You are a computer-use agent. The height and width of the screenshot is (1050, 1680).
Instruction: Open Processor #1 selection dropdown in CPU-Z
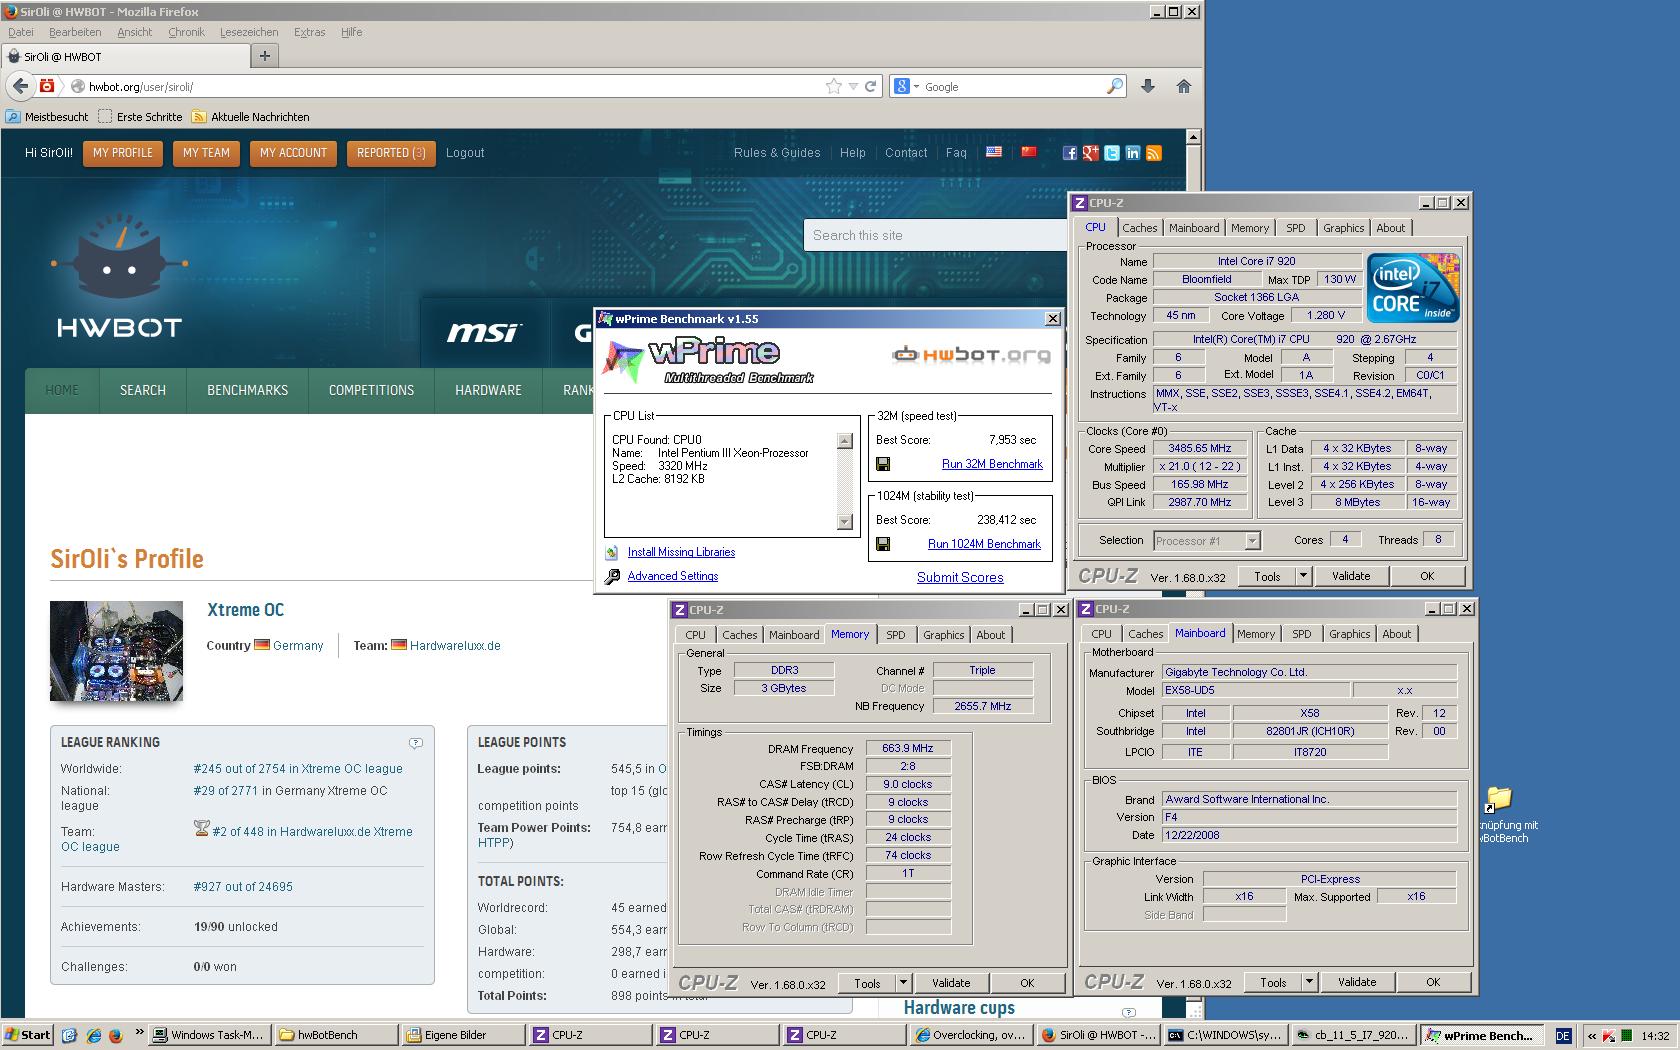point(1251,541)
